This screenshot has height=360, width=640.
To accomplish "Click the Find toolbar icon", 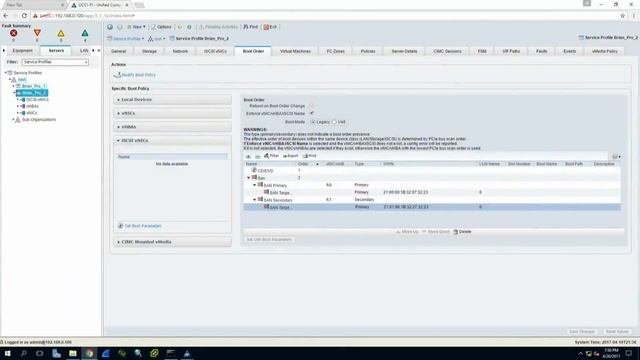I will 251,27.
